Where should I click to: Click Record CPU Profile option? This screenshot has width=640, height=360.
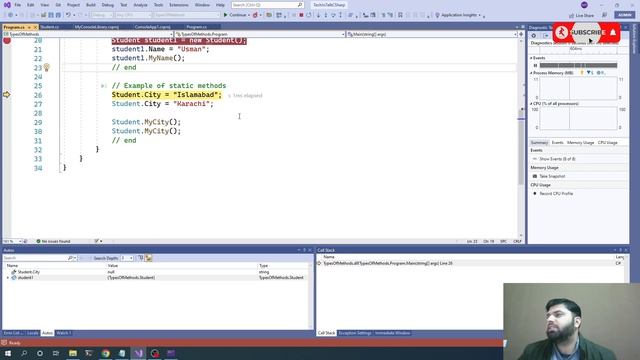click(x=556, y=193)
